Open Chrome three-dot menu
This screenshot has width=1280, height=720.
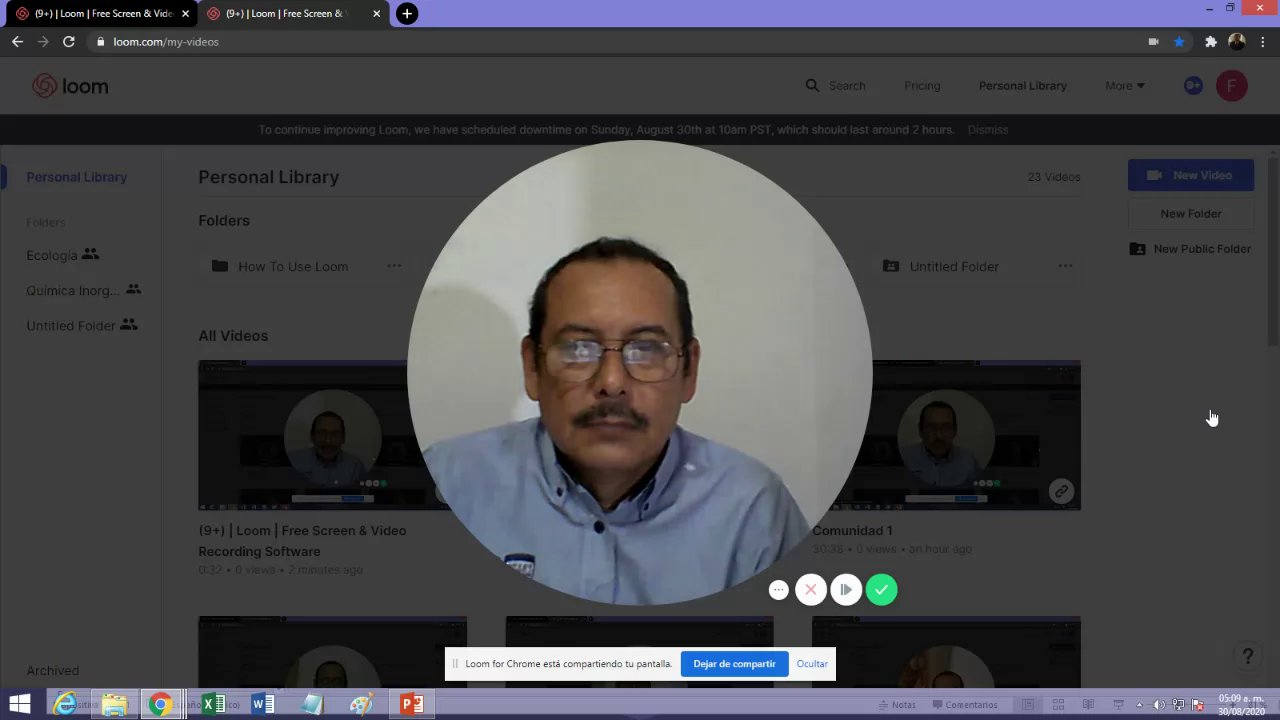click(x=1264, y=42)
